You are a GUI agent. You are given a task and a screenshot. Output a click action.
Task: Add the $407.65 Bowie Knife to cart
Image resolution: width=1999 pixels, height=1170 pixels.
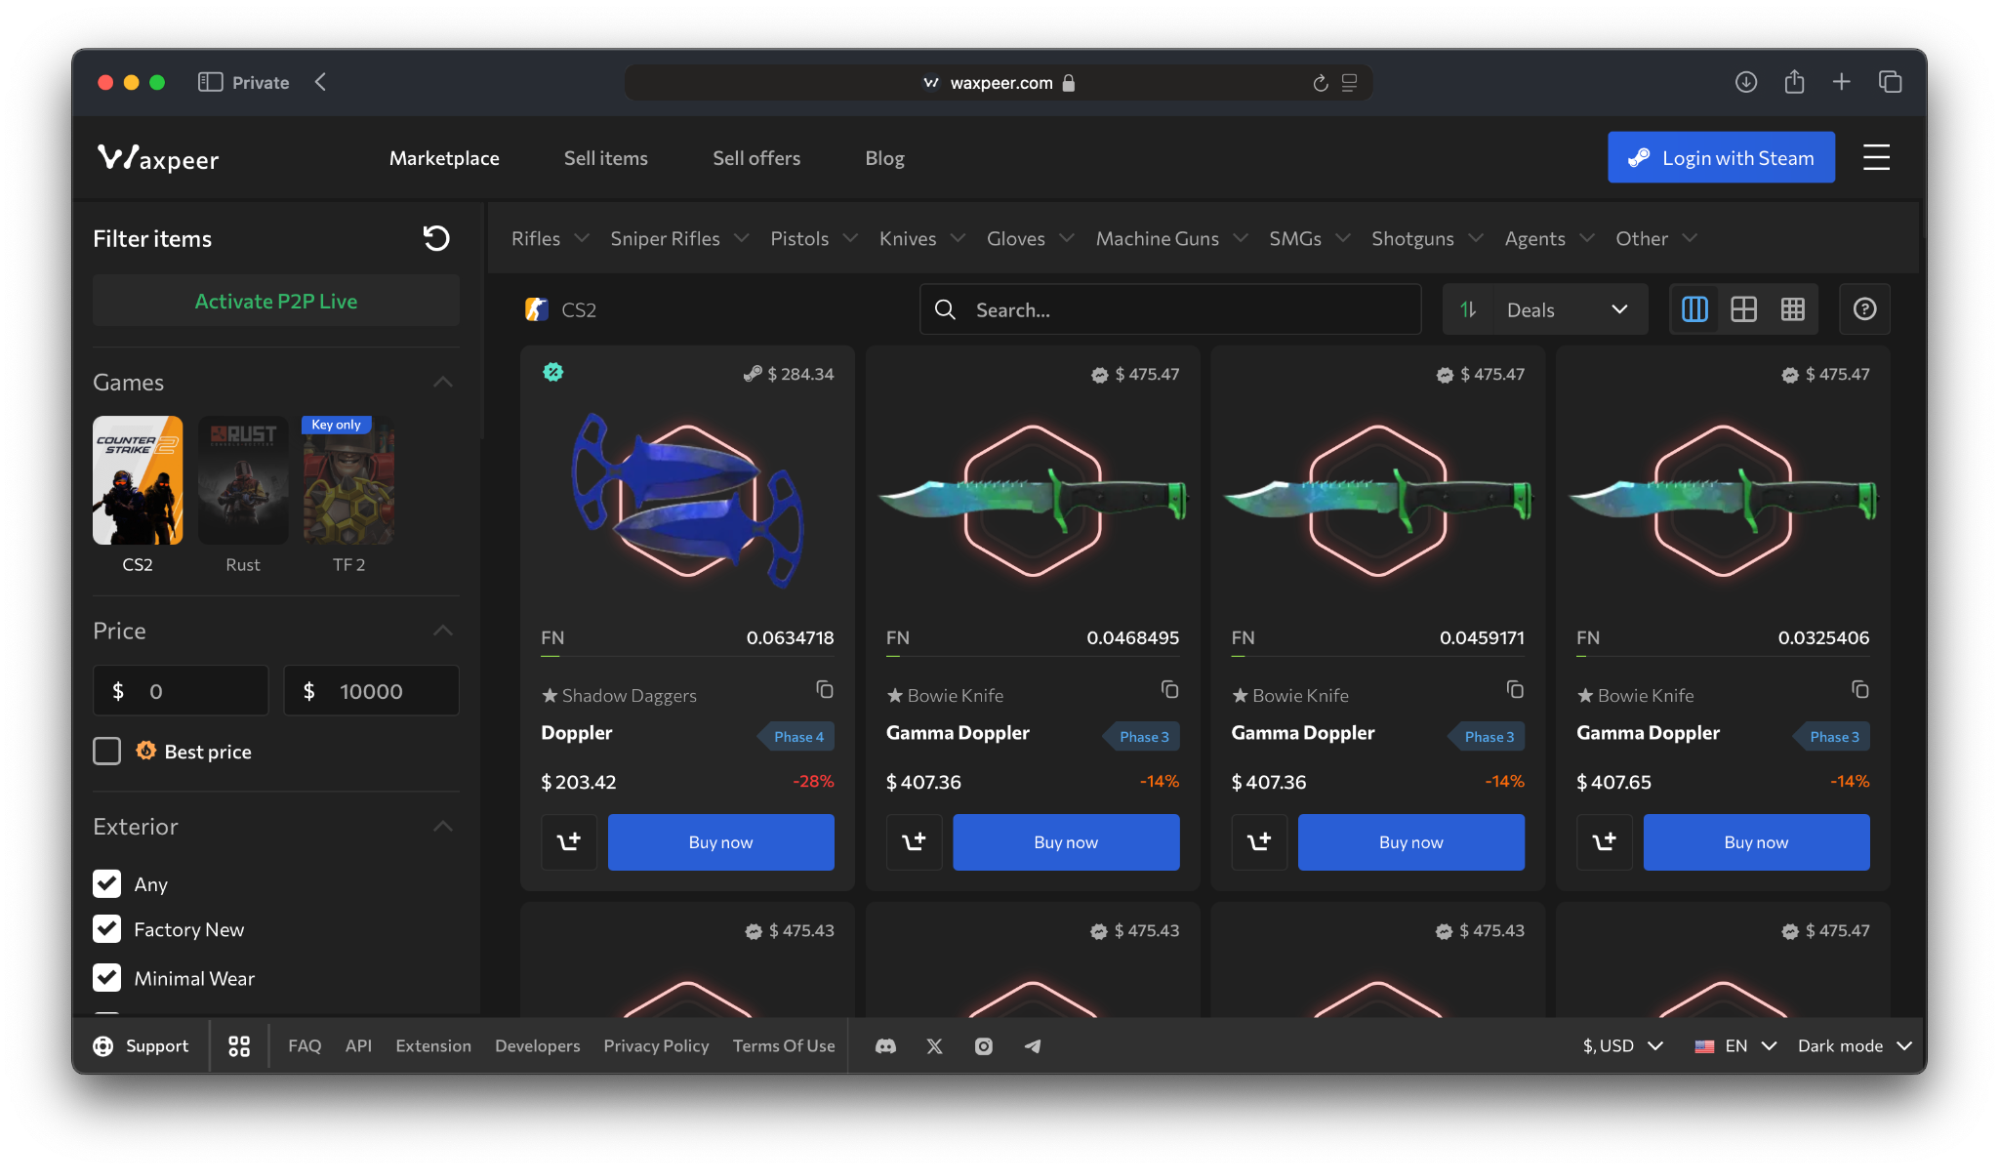[x=1604, y=842]
